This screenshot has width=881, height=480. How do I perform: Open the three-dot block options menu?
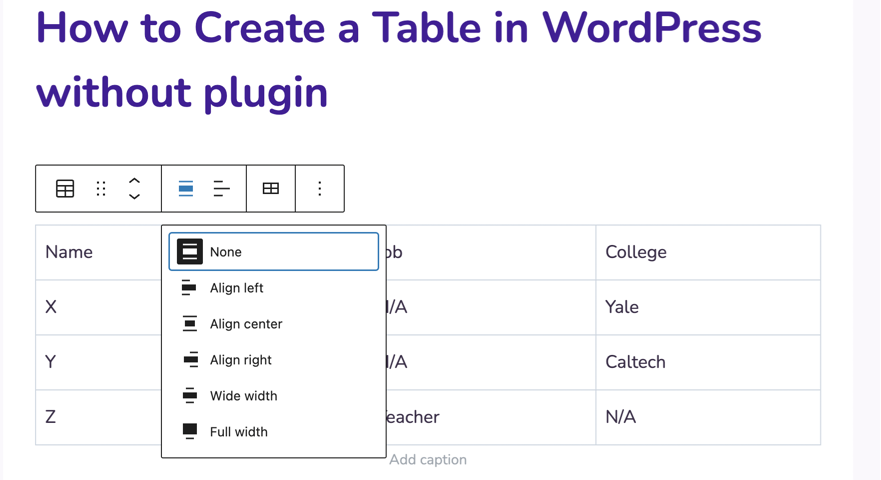tap(320, 188)
